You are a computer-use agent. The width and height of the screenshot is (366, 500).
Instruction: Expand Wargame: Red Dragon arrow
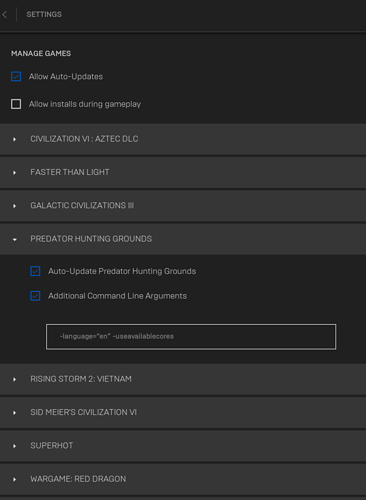[14, 479]
